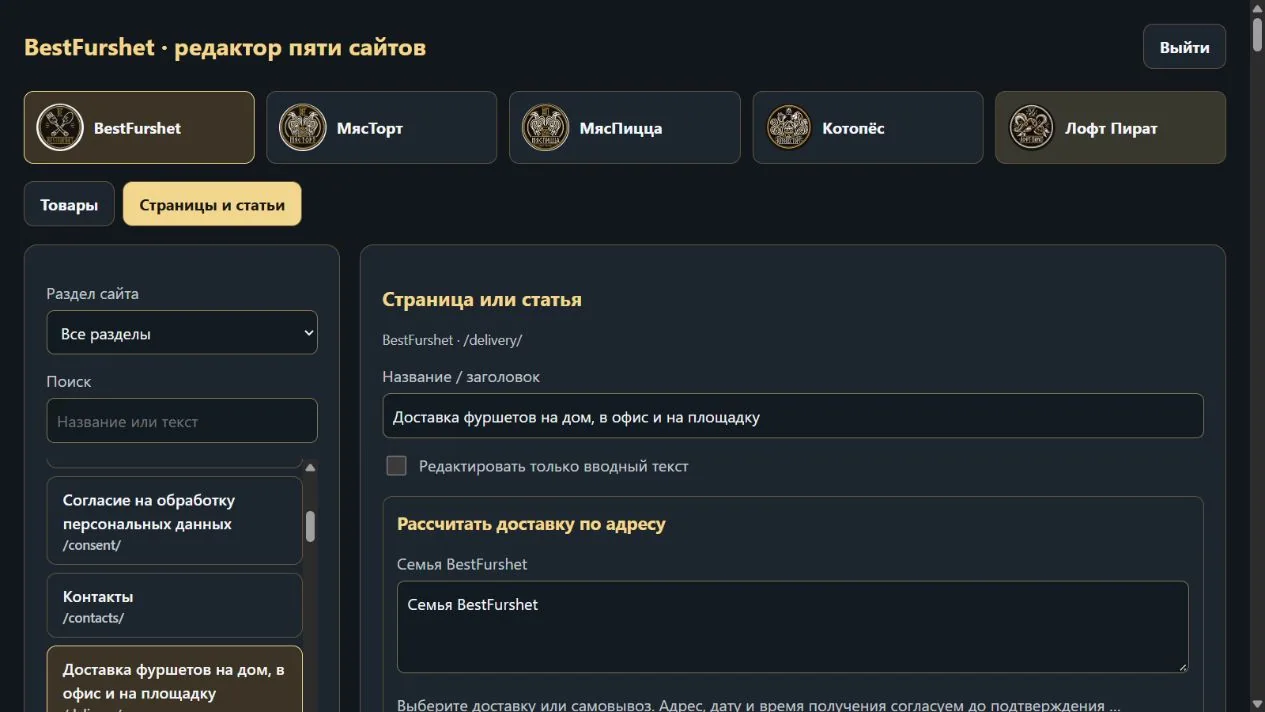Click the BestFurshet · /delivery/ path text

[452, 340]
